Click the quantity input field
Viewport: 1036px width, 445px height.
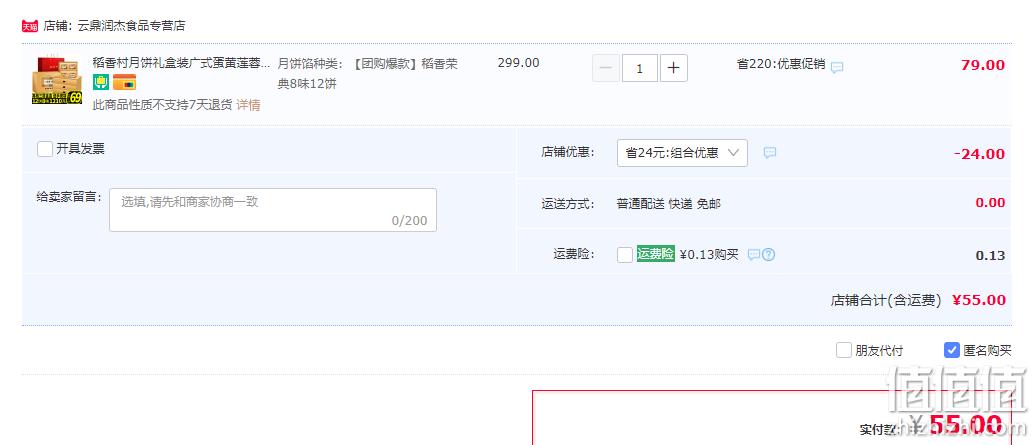[640, 68]
